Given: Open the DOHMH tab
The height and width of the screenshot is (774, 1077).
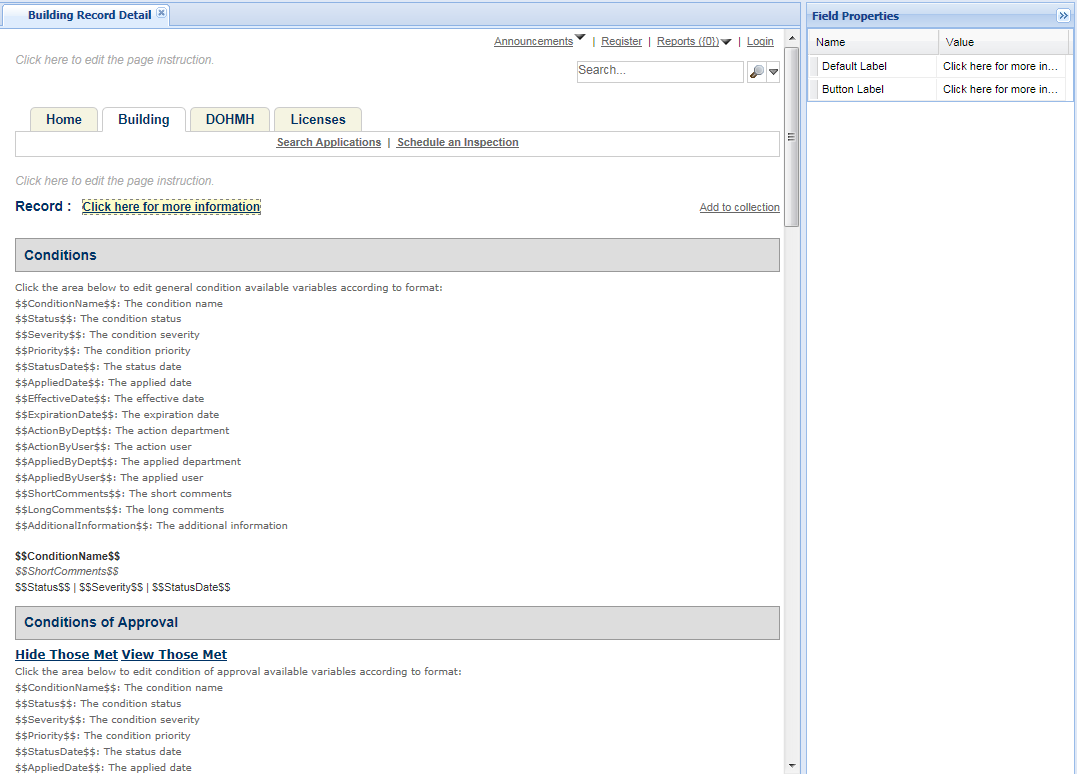Looking at the screenshot, I should click(230, 119).
